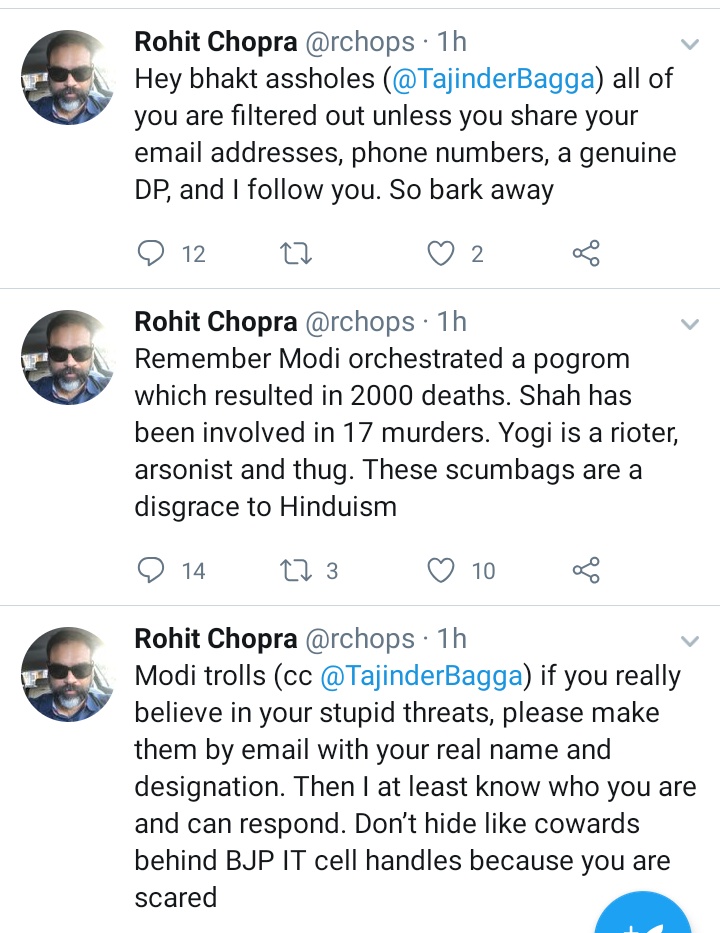Image resolution: width=720 pixels, height=933 pixels.
Task: Like the tweet with 2 likes
Action: coord(441,254)
